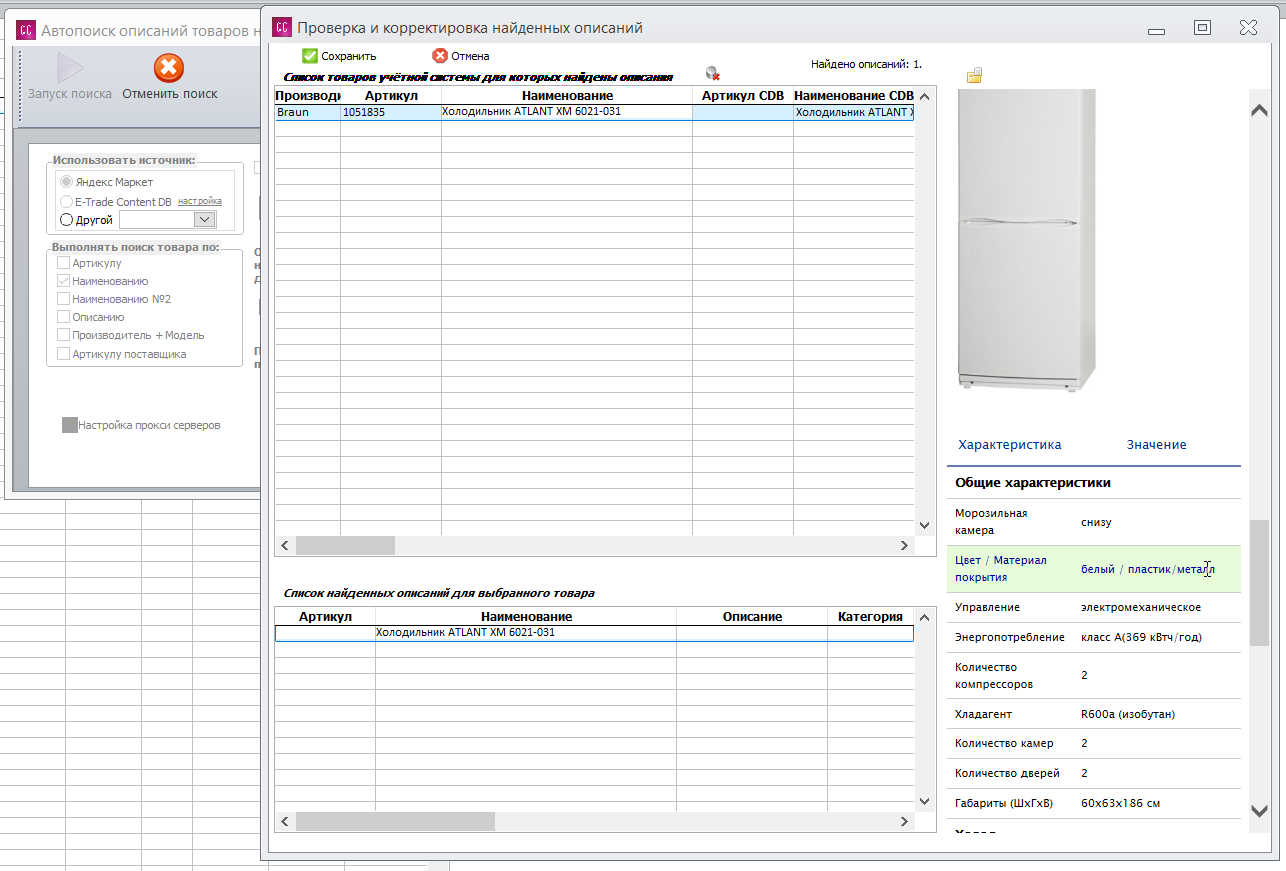The image size is (1286, 871).
Task: Click the Отмена button
Action: 461,56
